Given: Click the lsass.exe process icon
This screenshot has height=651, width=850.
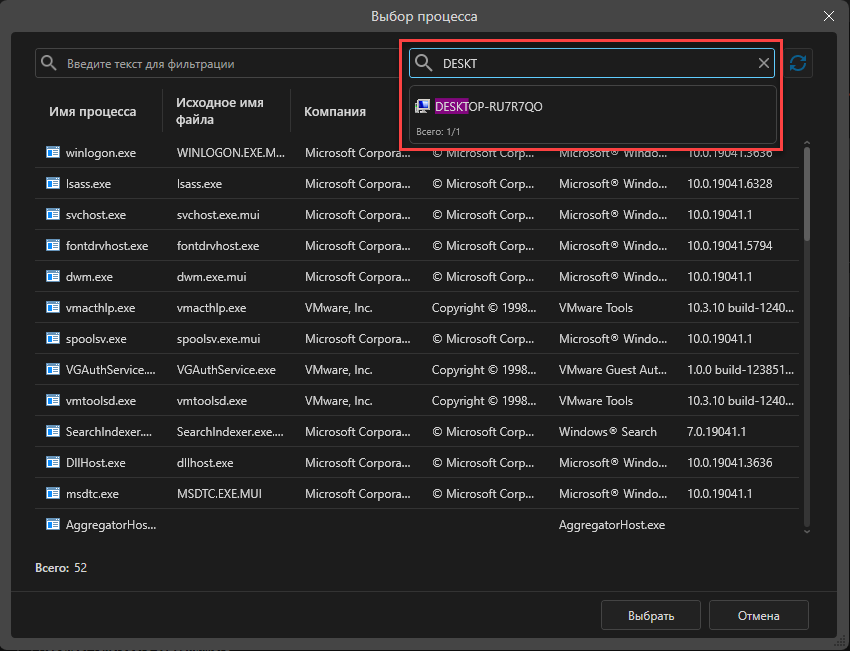Looking at the screenshot, I should click(53, 184).
